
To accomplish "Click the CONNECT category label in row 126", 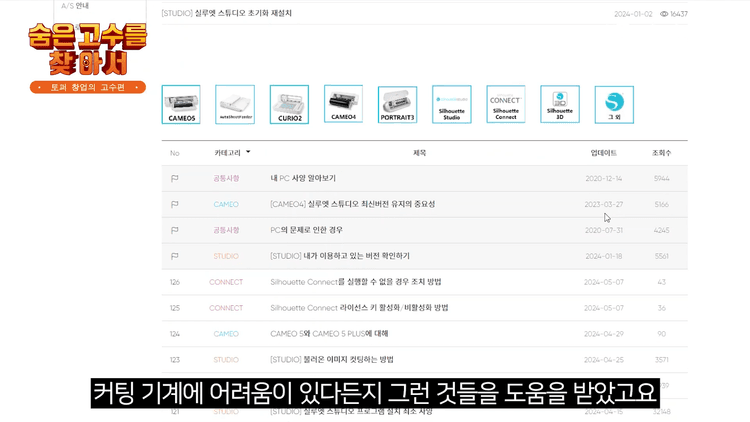I will (x=226, y=282).
